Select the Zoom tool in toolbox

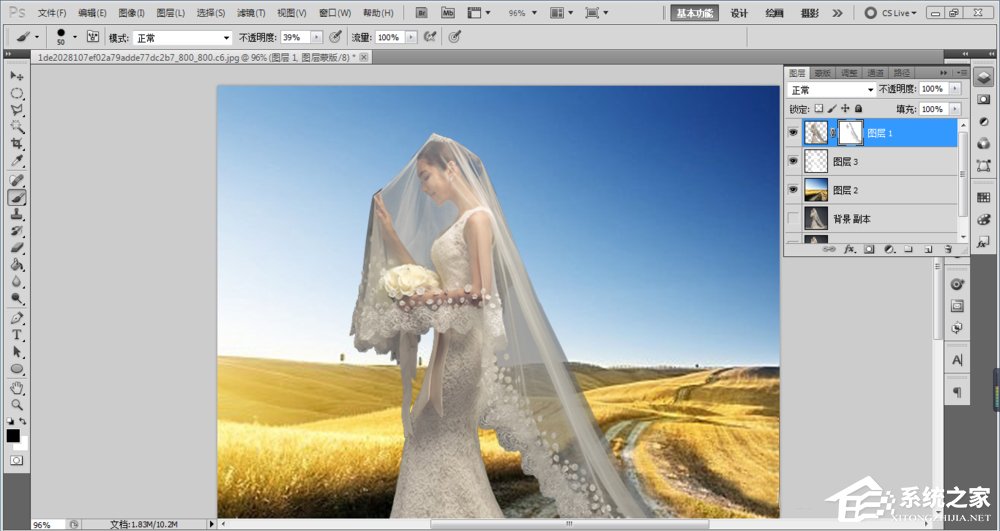click(x=16, y=405)
